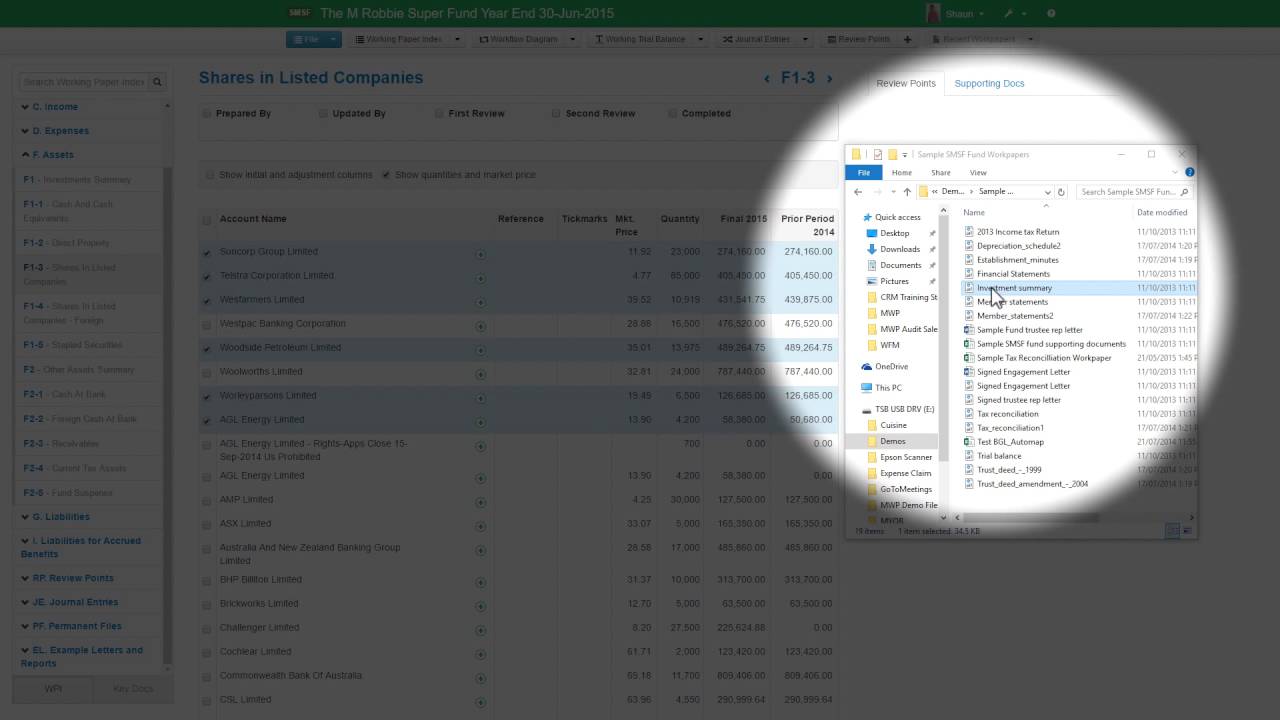Click the WPI button below the index

pos(52,689)
